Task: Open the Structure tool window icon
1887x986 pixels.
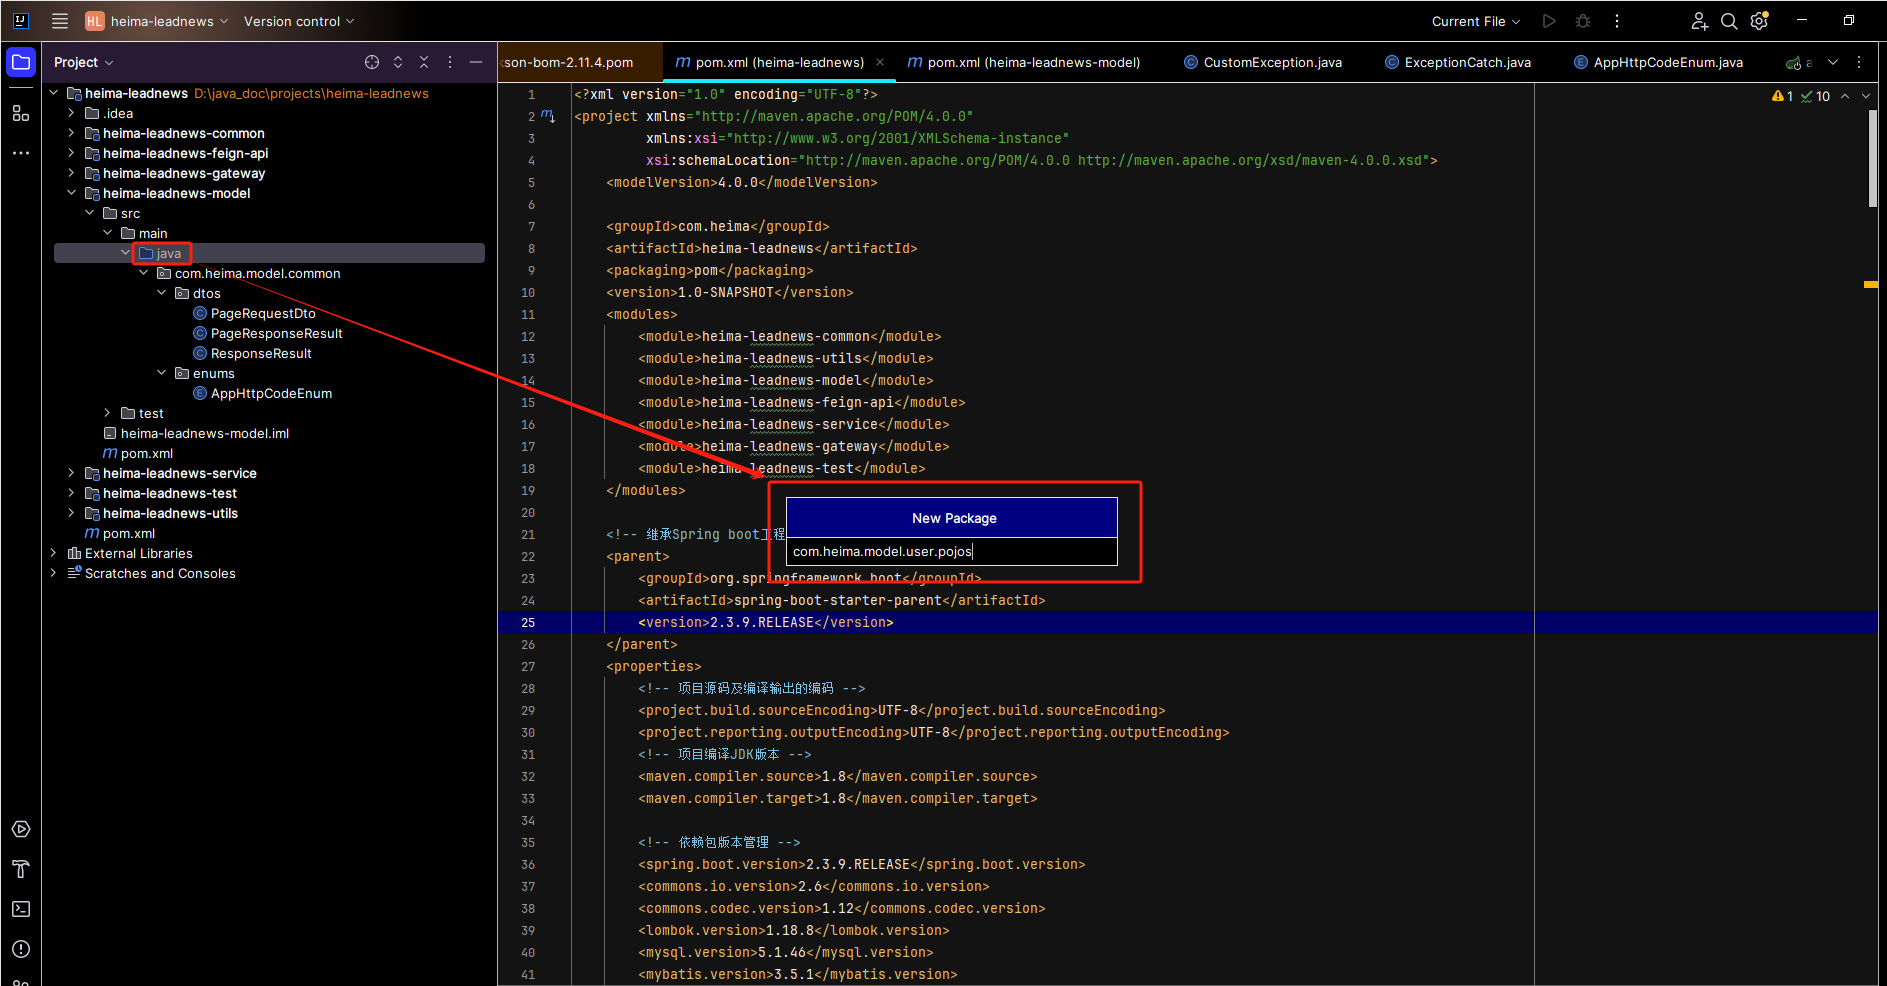Action: pyautogui.click(x=21, y=113)
